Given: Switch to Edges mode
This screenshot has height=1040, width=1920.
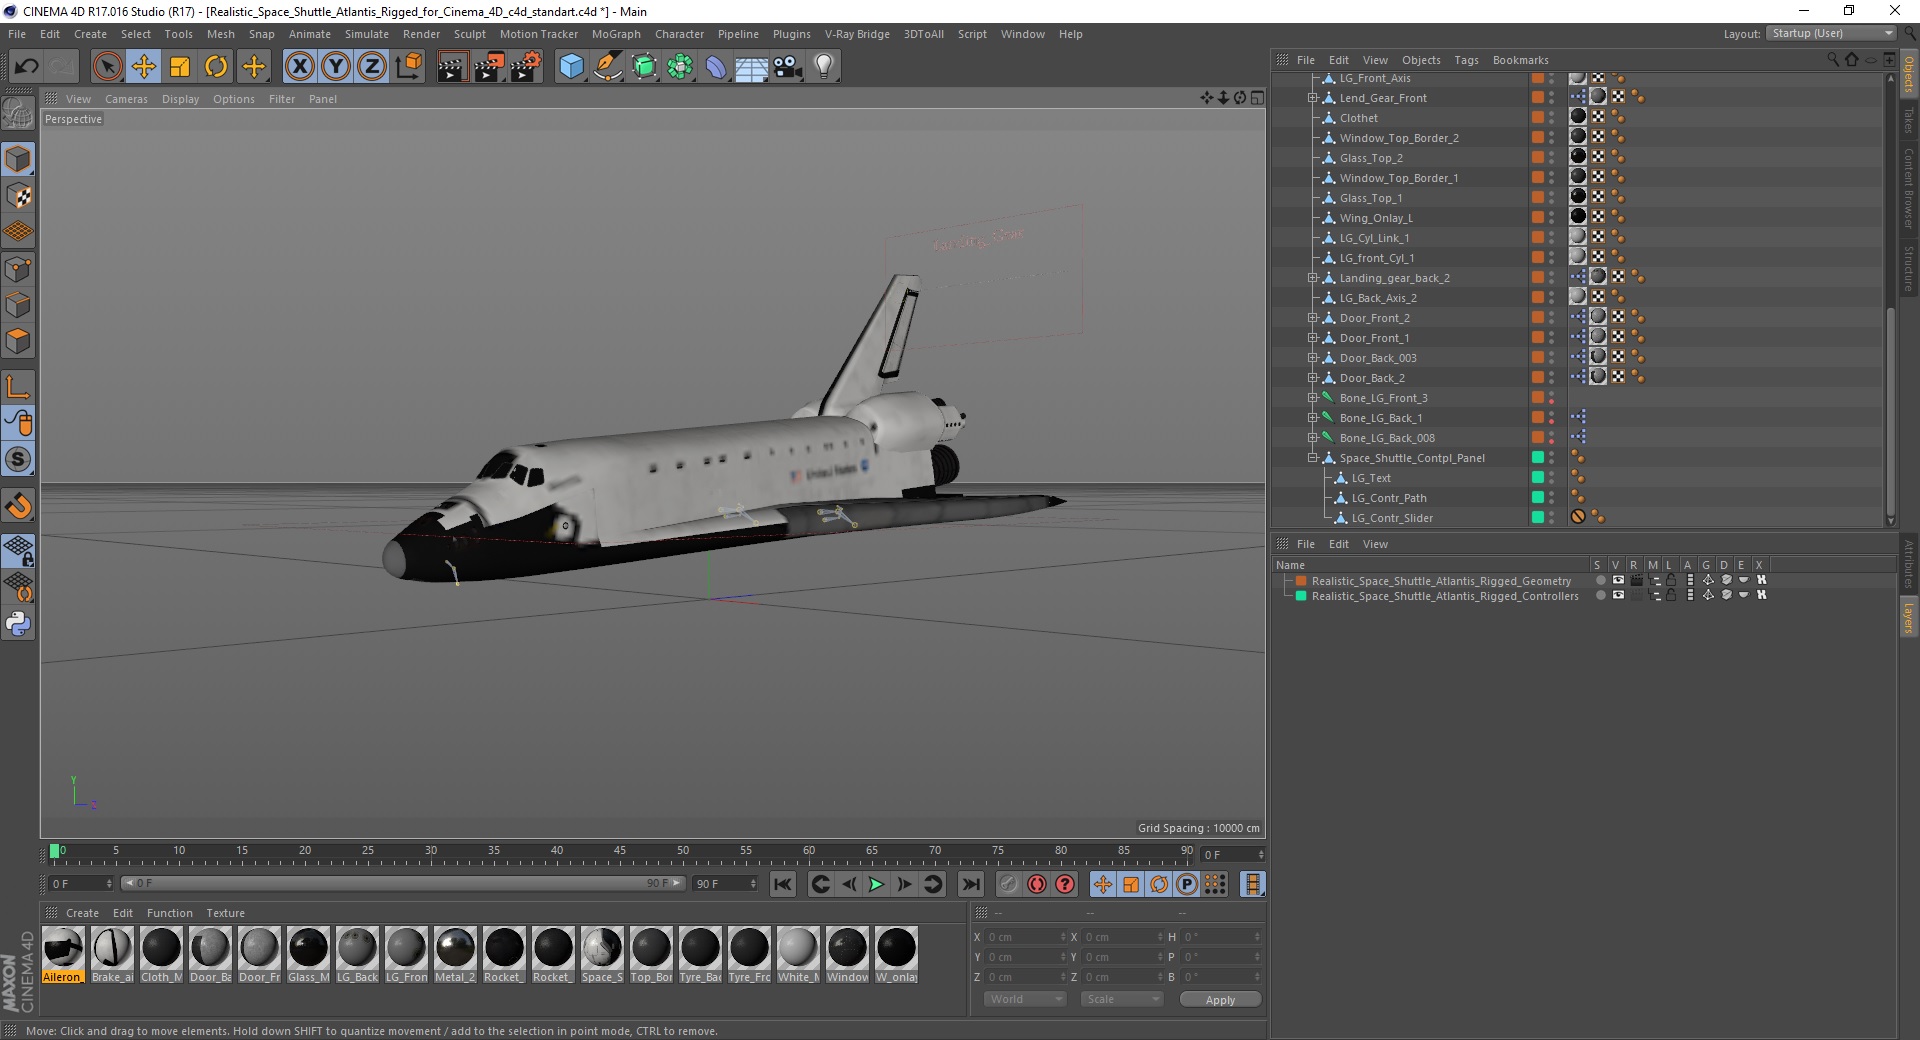Looking at the screenshot, I should pos(18,305).
